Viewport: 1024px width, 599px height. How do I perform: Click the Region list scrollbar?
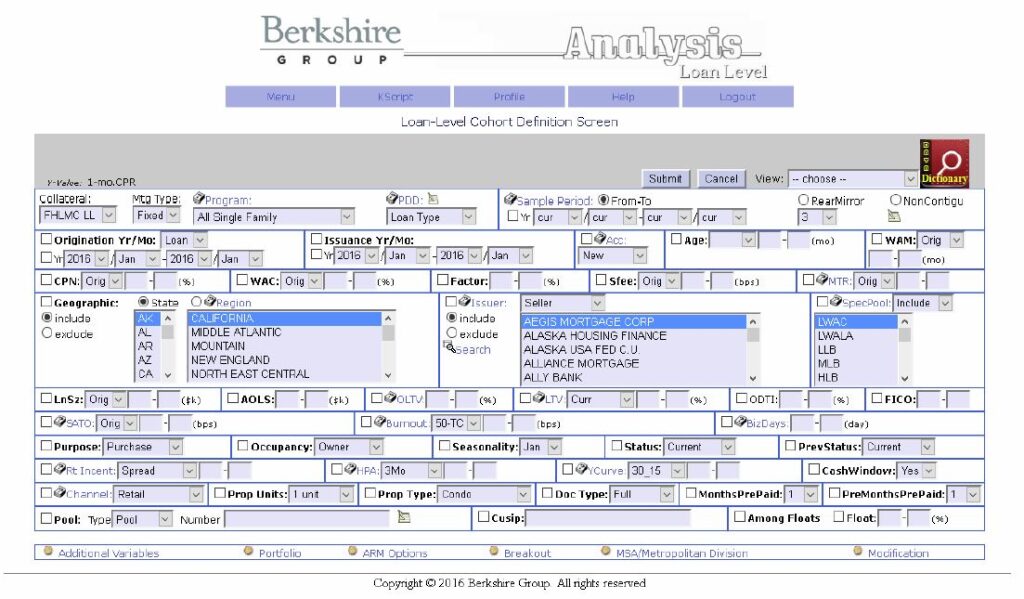(389, 346)
